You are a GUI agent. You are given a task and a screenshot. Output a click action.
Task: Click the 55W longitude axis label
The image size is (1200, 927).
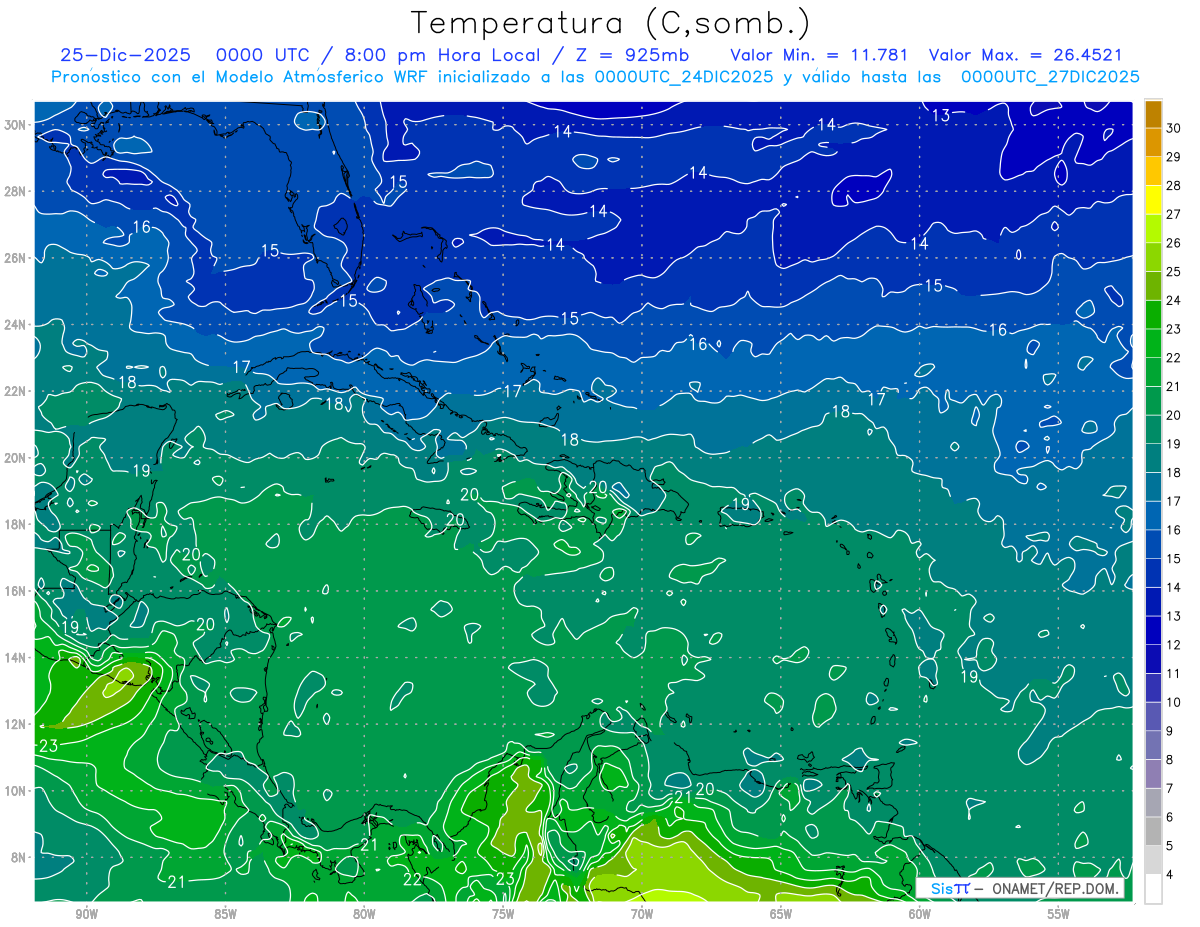(x=1059, y=915)
